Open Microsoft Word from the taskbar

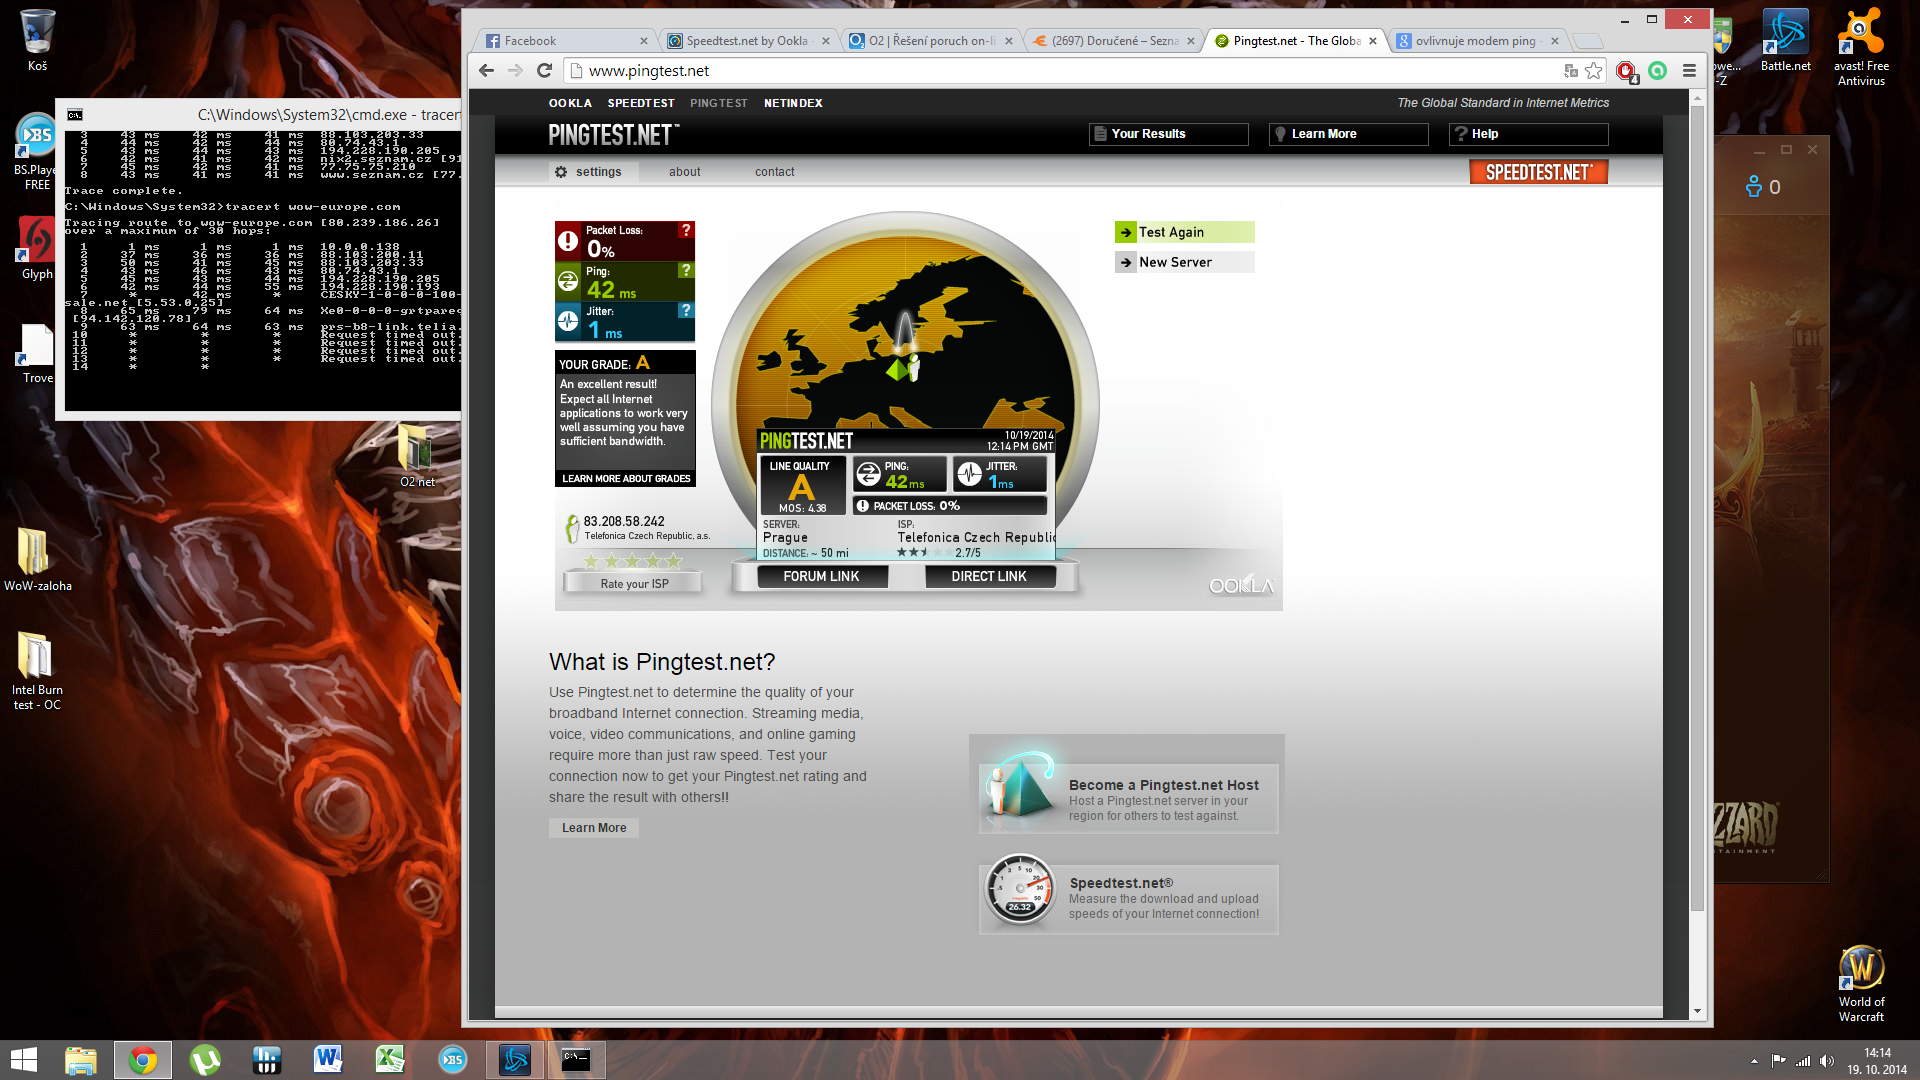pyautogui.click(x=328, y=1060)
